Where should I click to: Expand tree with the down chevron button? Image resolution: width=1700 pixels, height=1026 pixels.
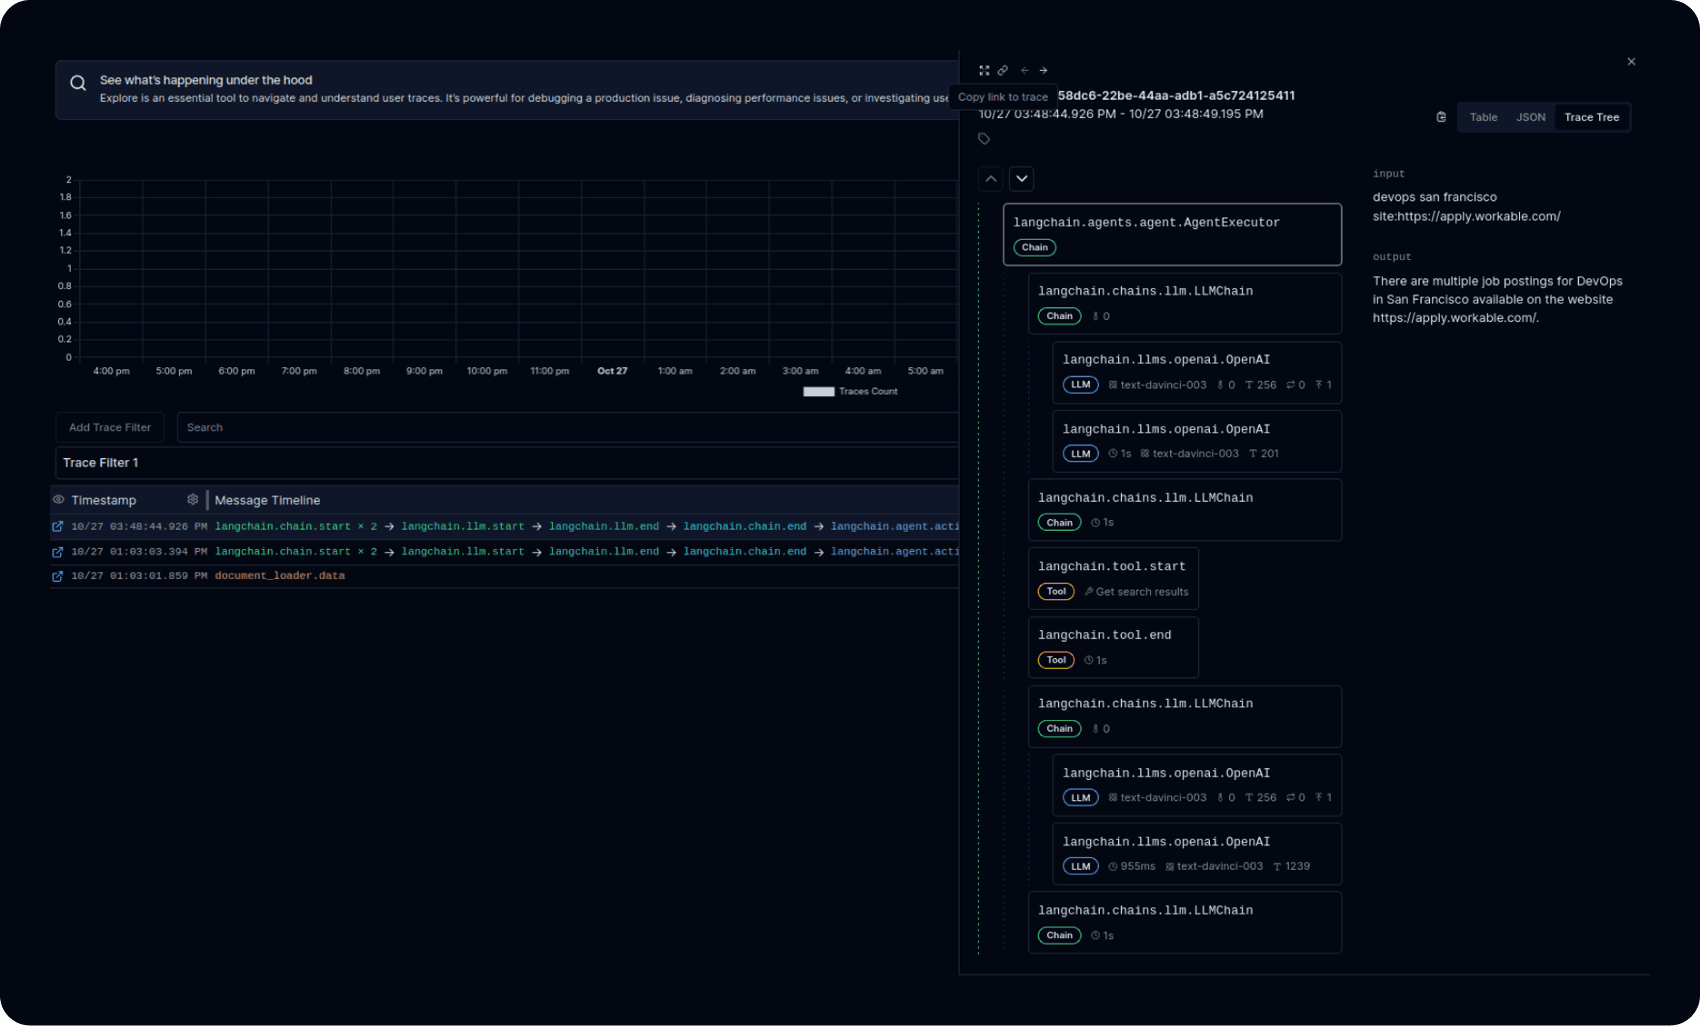click(x=1021, y=179)
